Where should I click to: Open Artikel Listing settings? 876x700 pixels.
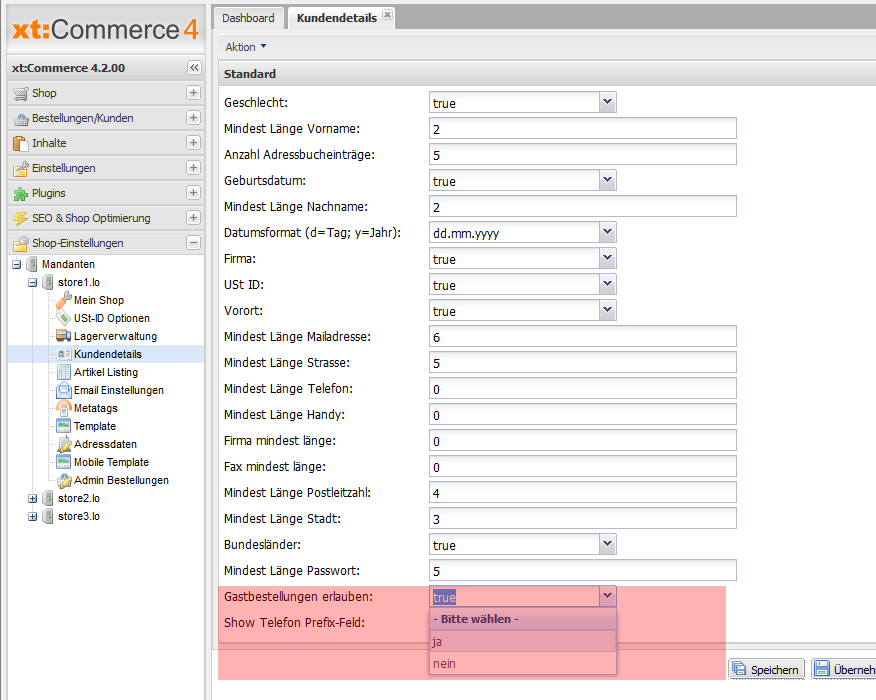tap(106, 372)
